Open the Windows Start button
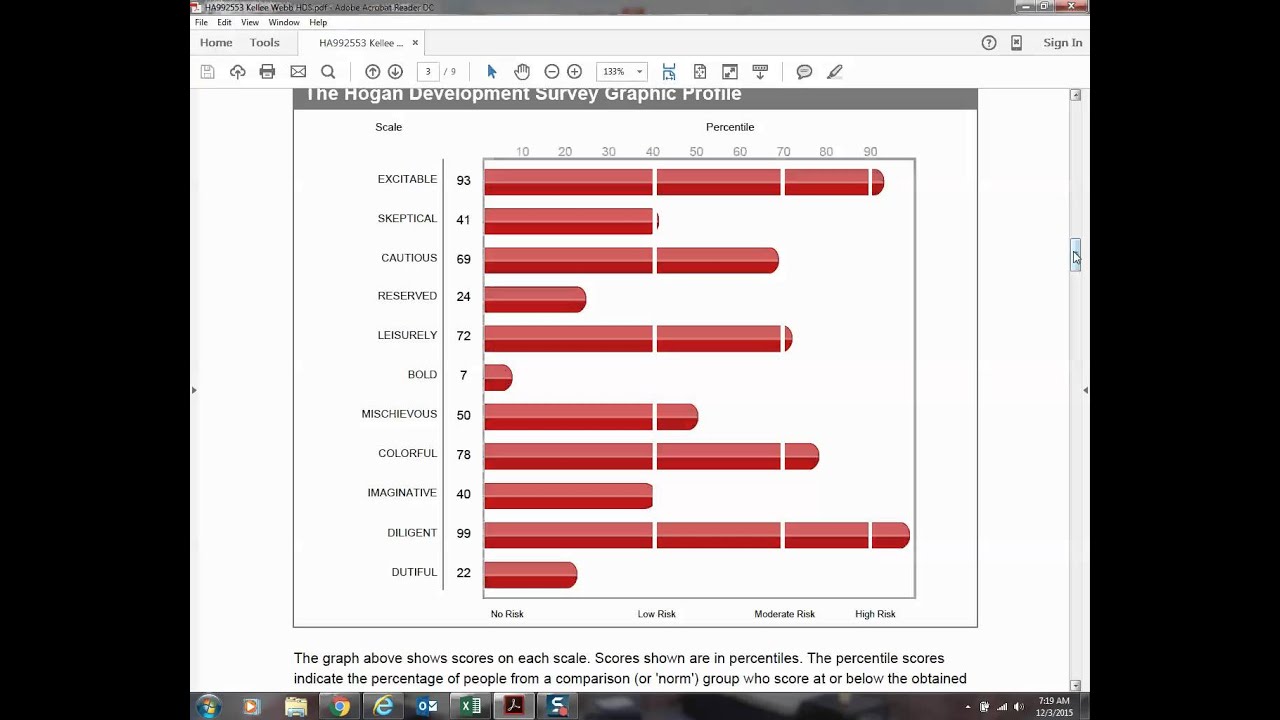The image size is (1280, 720). [208, 706]
